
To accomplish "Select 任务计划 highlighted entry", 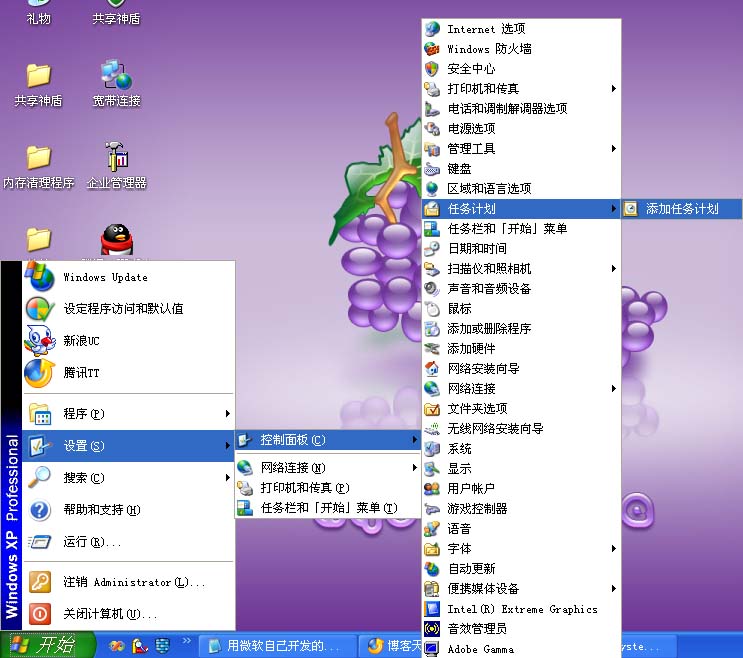I will point(521,208).
